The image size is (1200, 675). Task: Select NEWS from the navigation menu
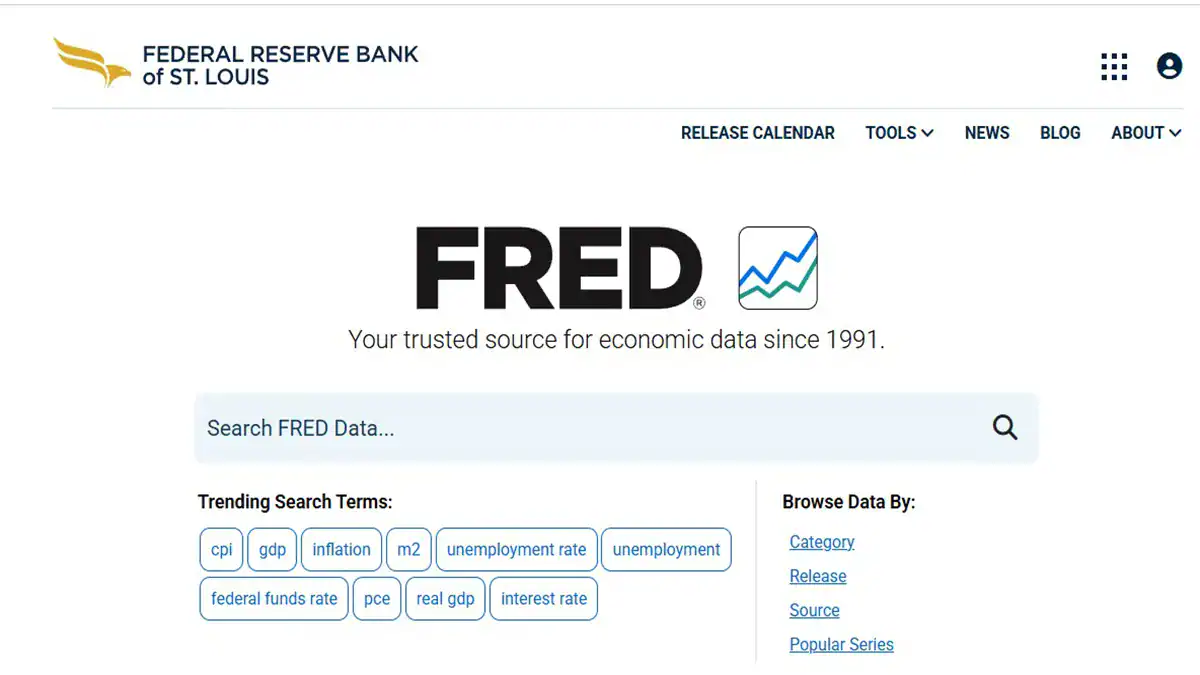point(987,133)
